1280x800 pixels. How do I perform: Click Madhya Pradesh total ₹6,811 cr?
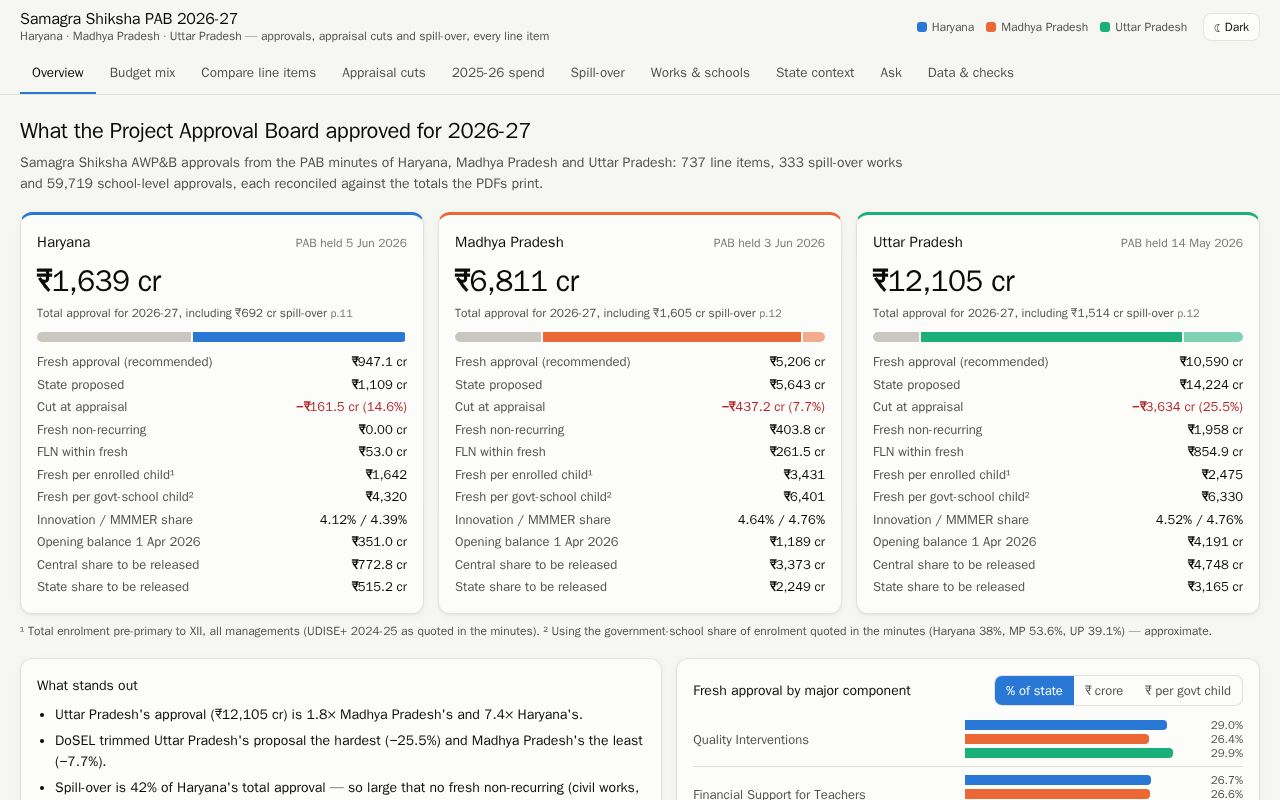[517, 281]
